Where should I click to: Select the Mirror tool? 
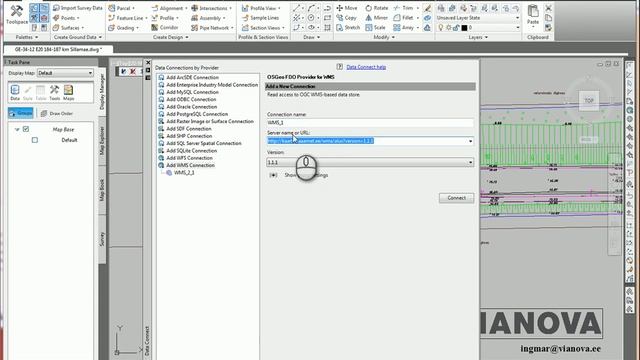pyautogui.click(x=376, y=18)
